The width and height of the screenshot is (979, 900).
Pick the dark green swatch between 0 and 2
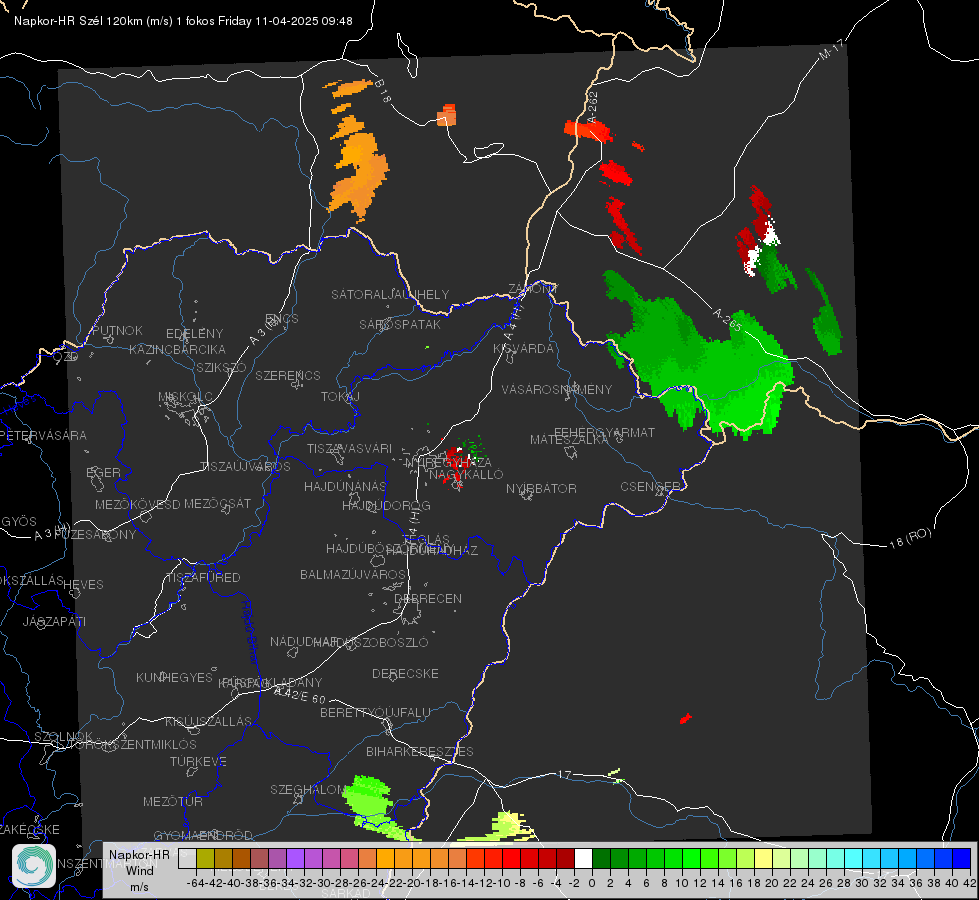[601, 859]
